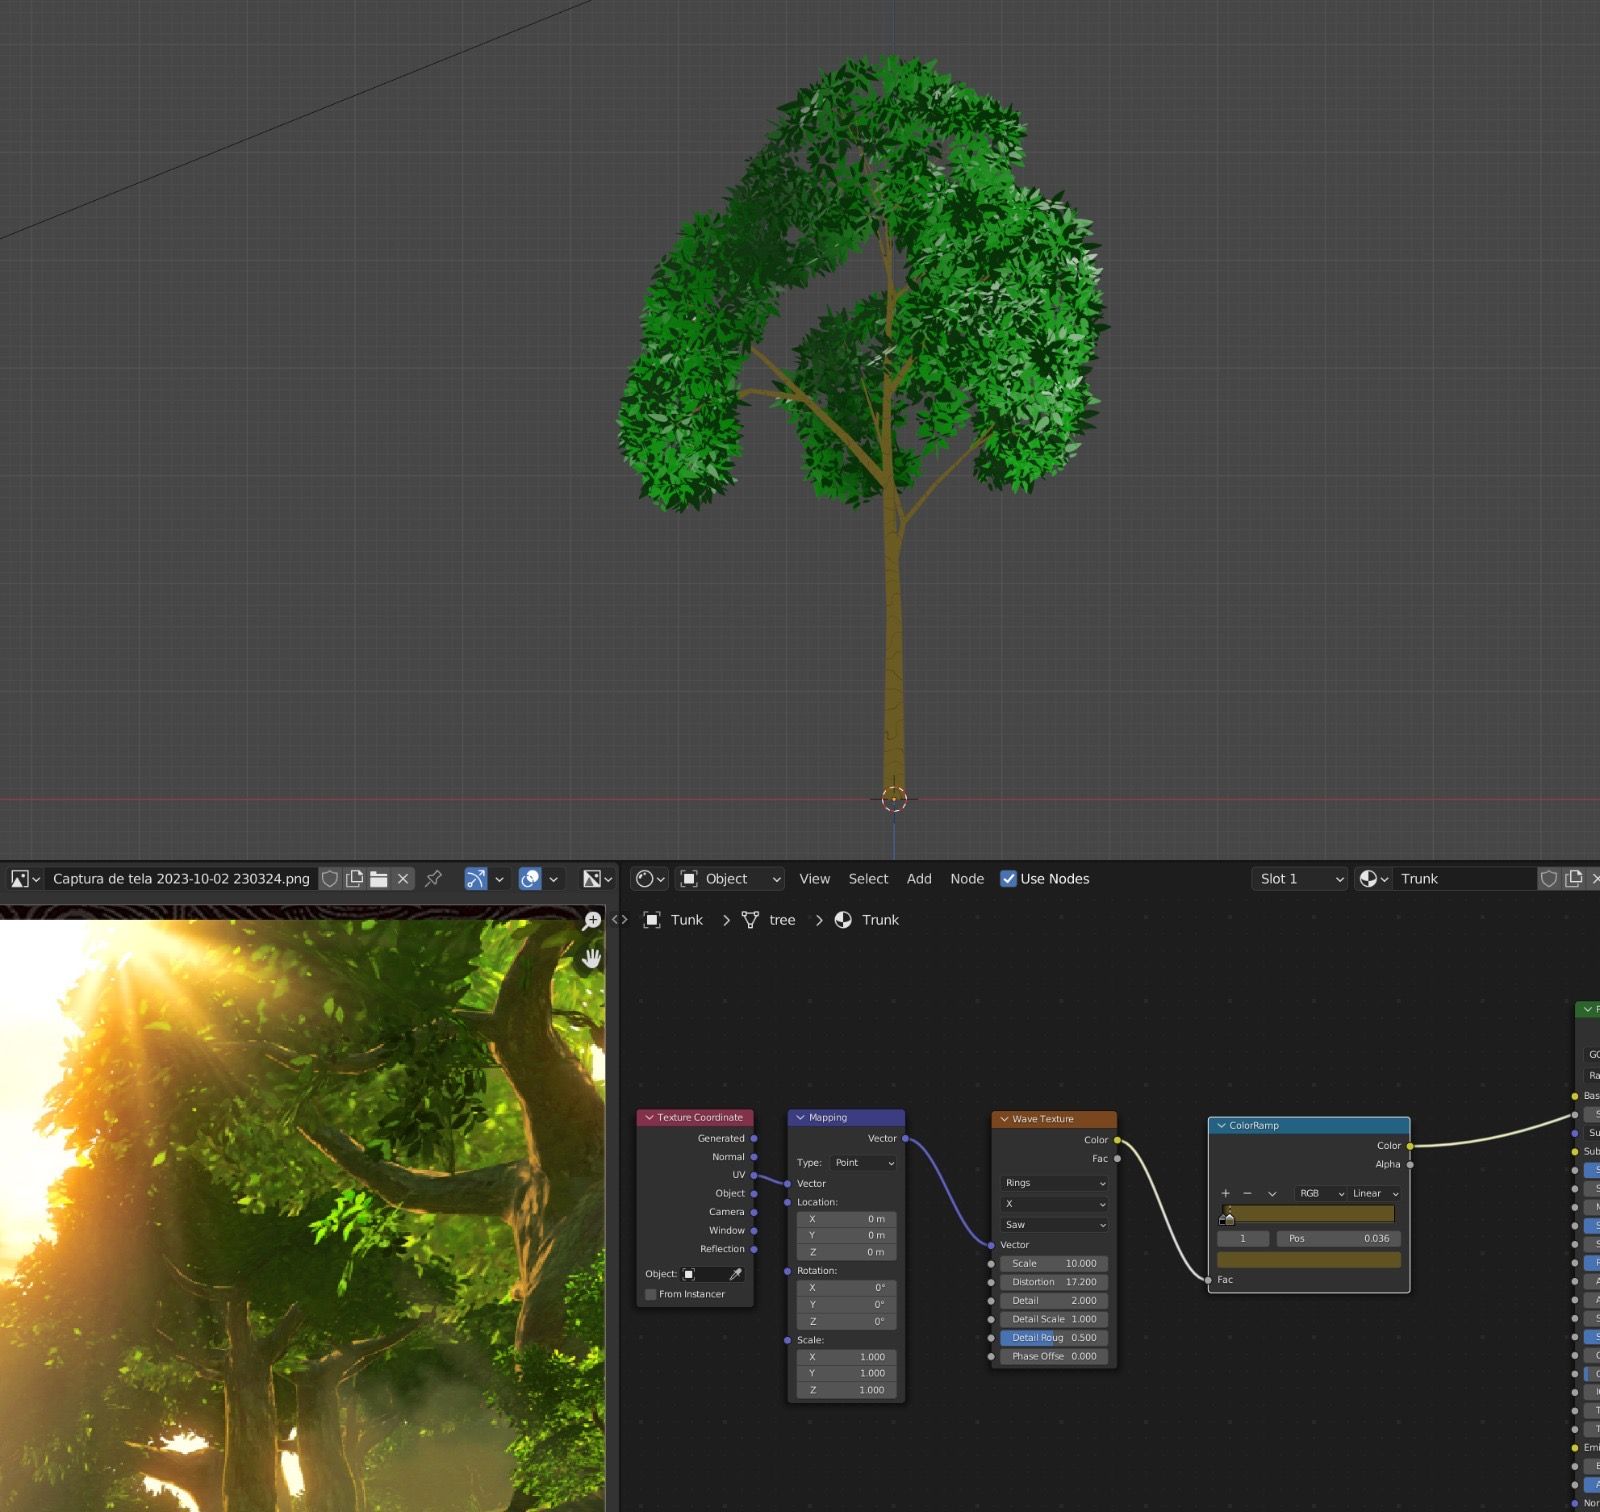Click the ColorRamp selected stop color swatch
The width and height of the screenshot is (1600, 1512).
(1308, 1260)
